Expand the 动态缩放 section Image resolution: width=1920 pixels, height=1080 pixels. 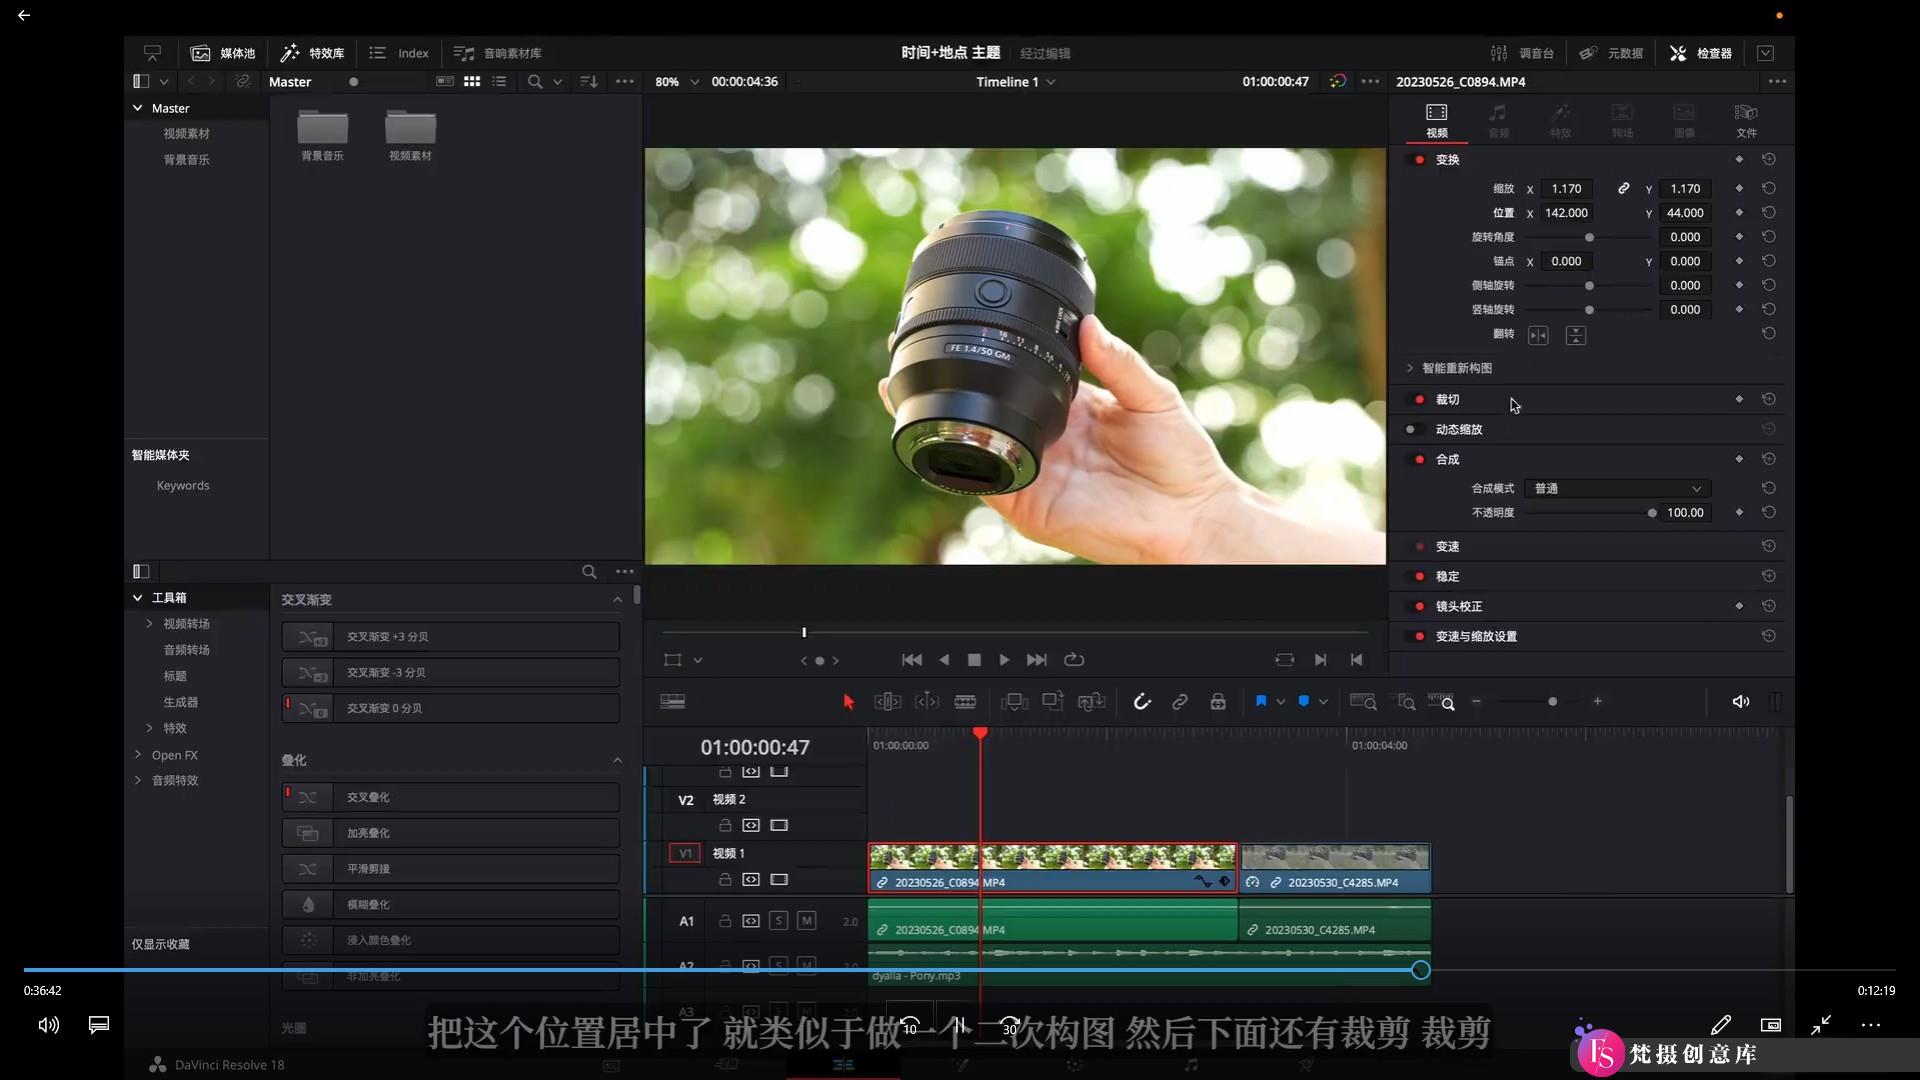1460,429
